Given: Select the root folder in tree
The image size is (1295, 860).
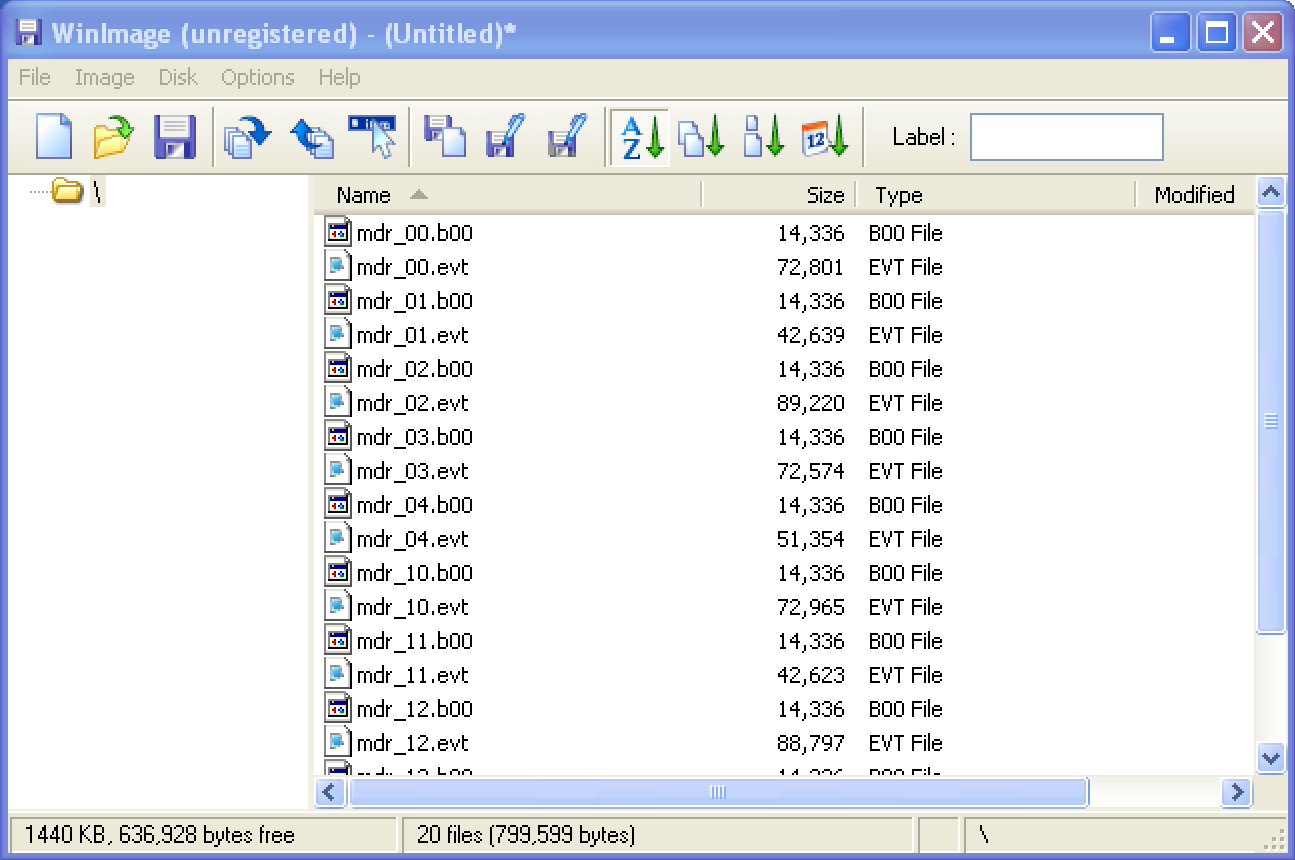Looking at the screenshot, I should pos(77,190).
